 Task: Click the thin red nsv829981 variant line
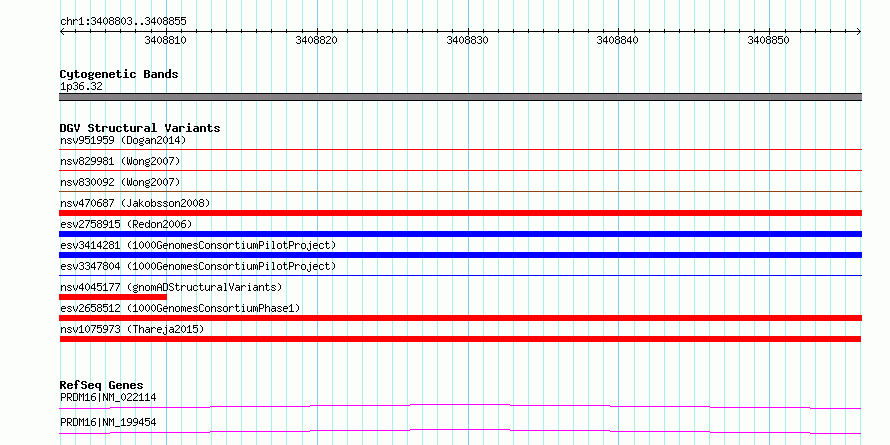tap(460, 170)
